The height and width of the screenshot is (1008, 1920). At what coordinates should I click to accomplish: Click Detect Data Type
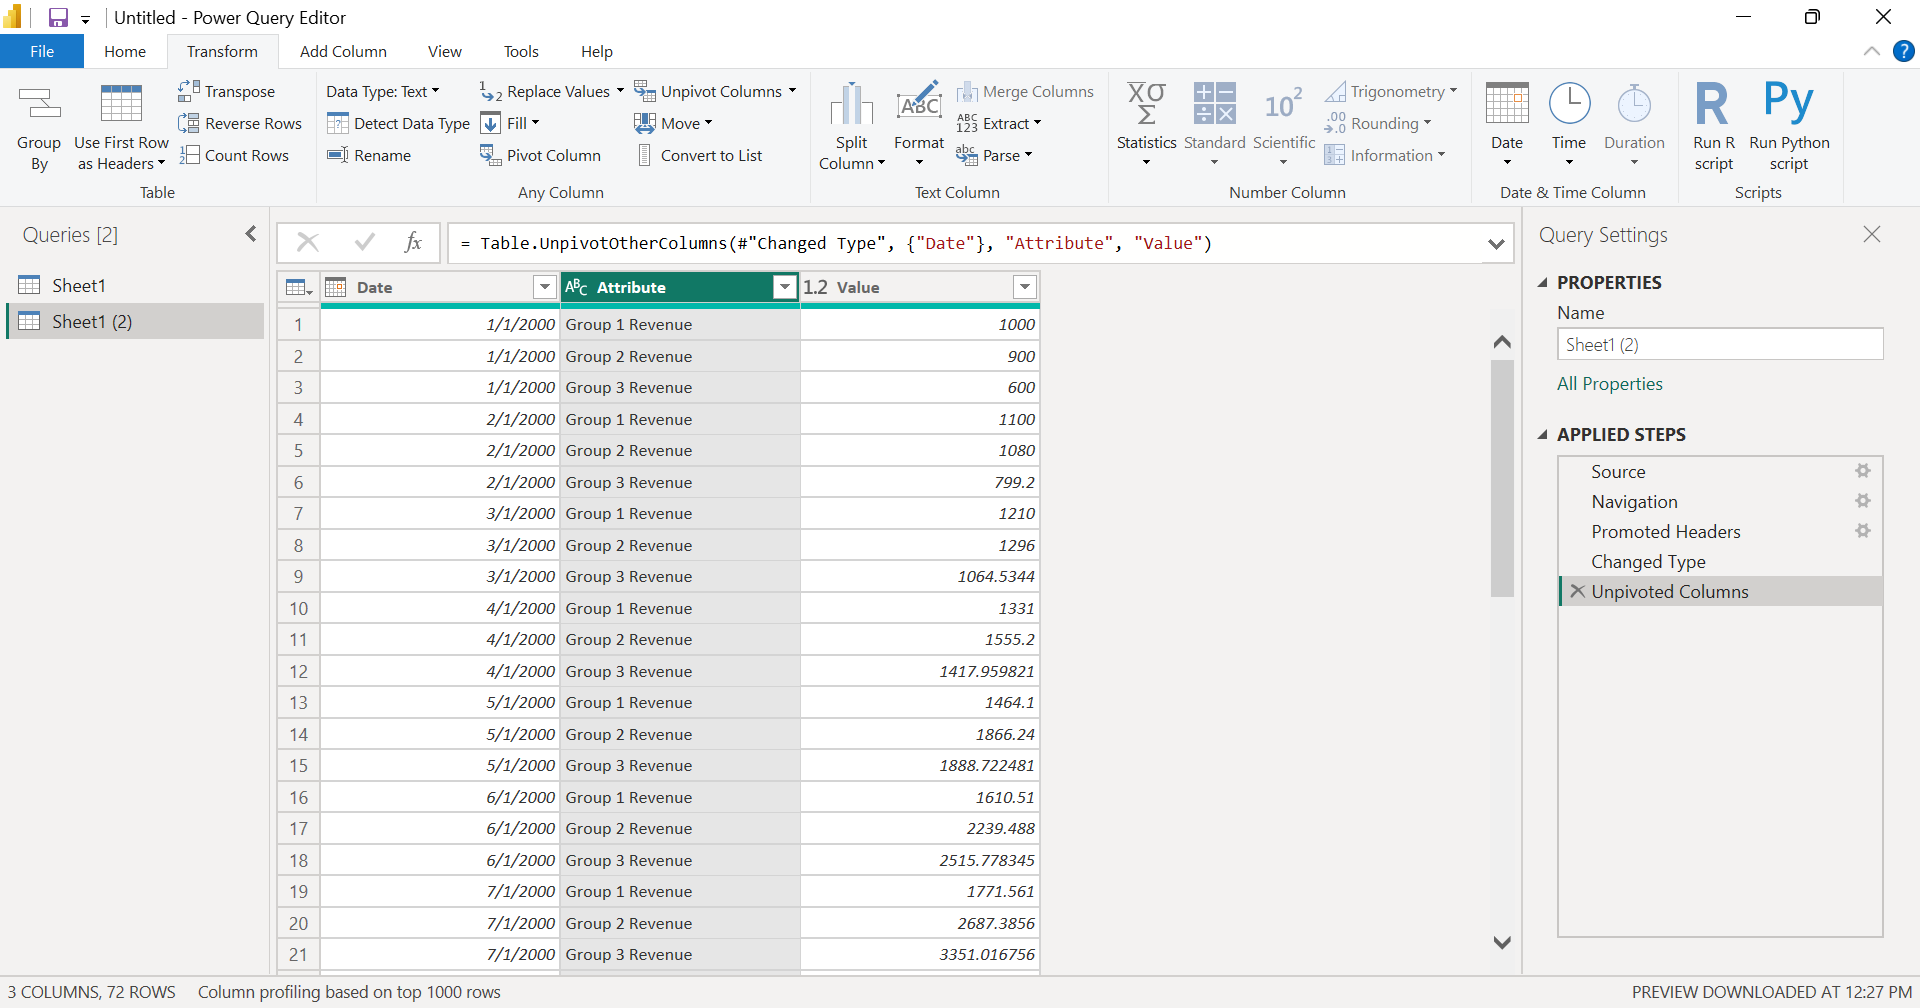pos(398,123)
